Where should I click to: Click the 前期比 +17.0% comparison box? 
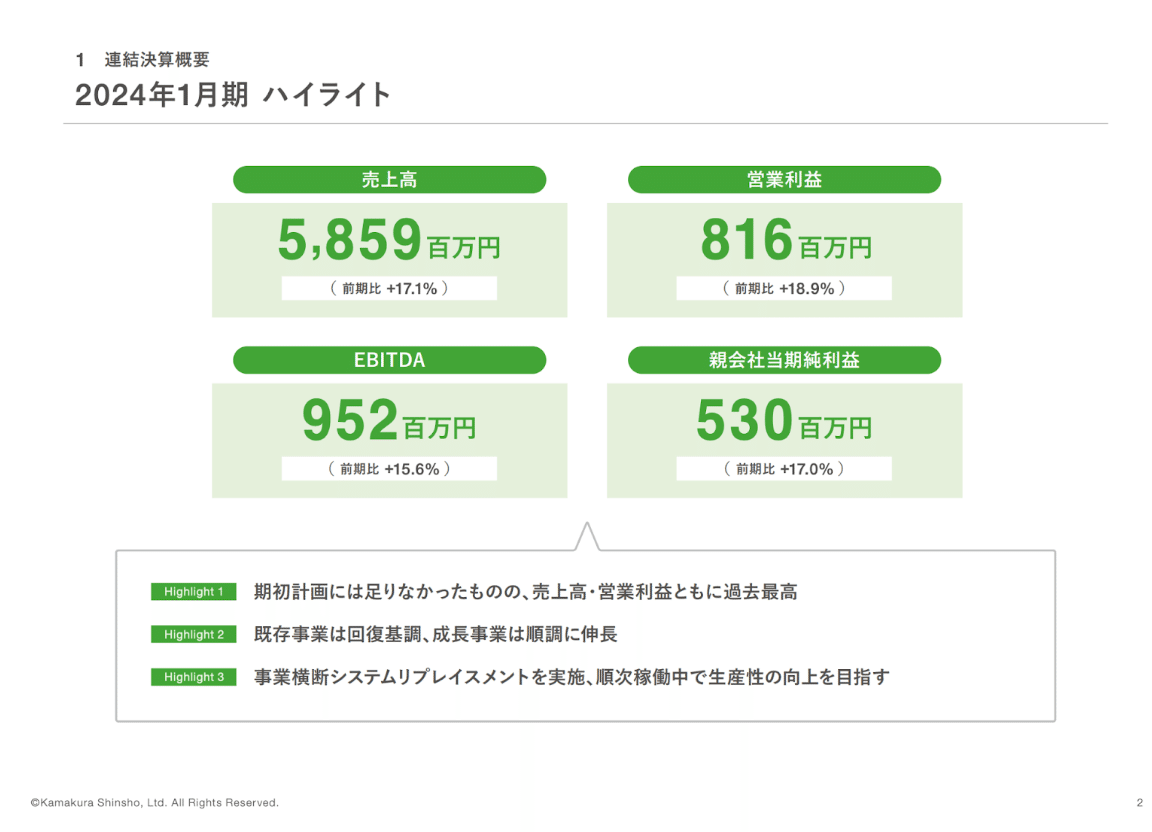click(x=784, y=468)
